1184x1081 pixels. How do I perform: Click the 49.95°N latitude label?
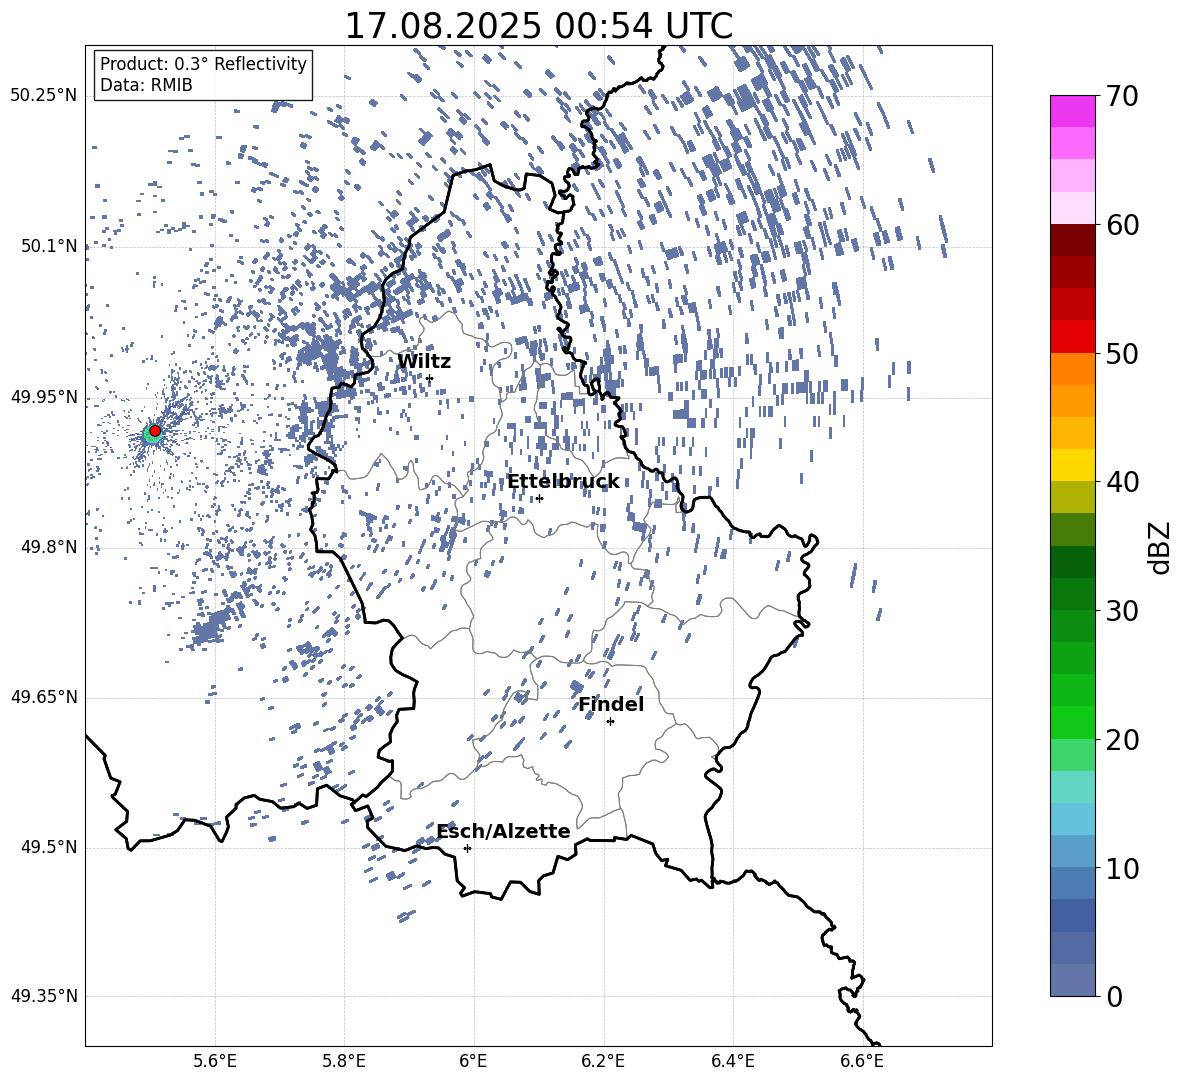coord(44,397)
